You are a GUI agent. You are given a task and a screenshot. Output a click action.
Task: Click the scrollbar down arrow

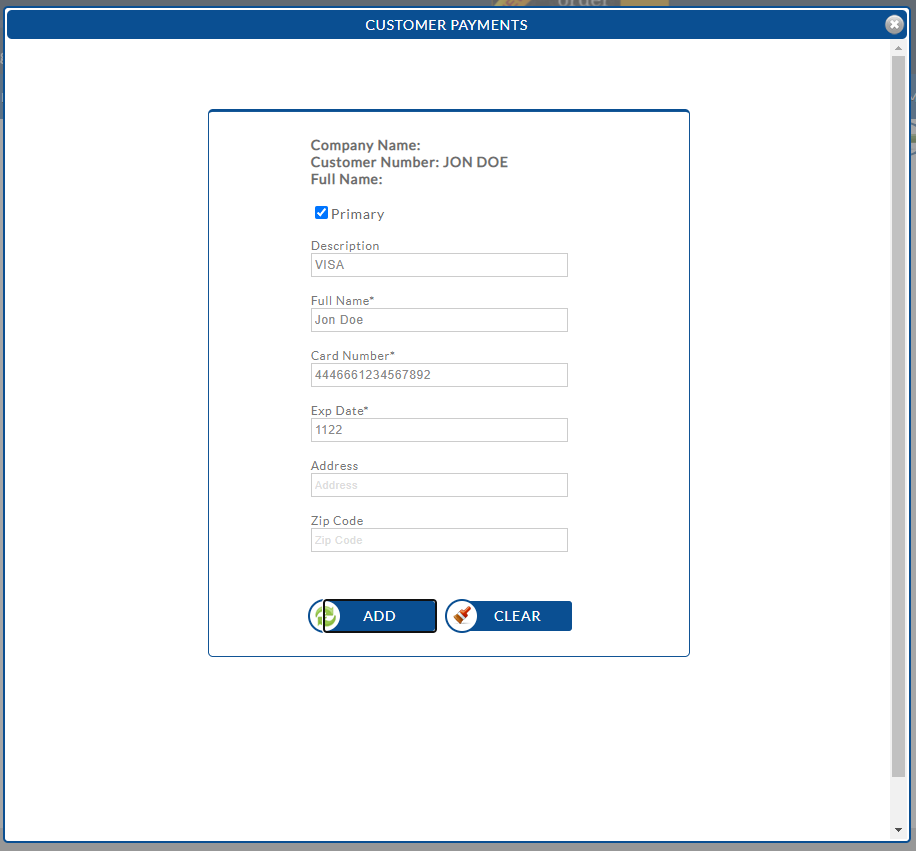(x=898, y=830)
